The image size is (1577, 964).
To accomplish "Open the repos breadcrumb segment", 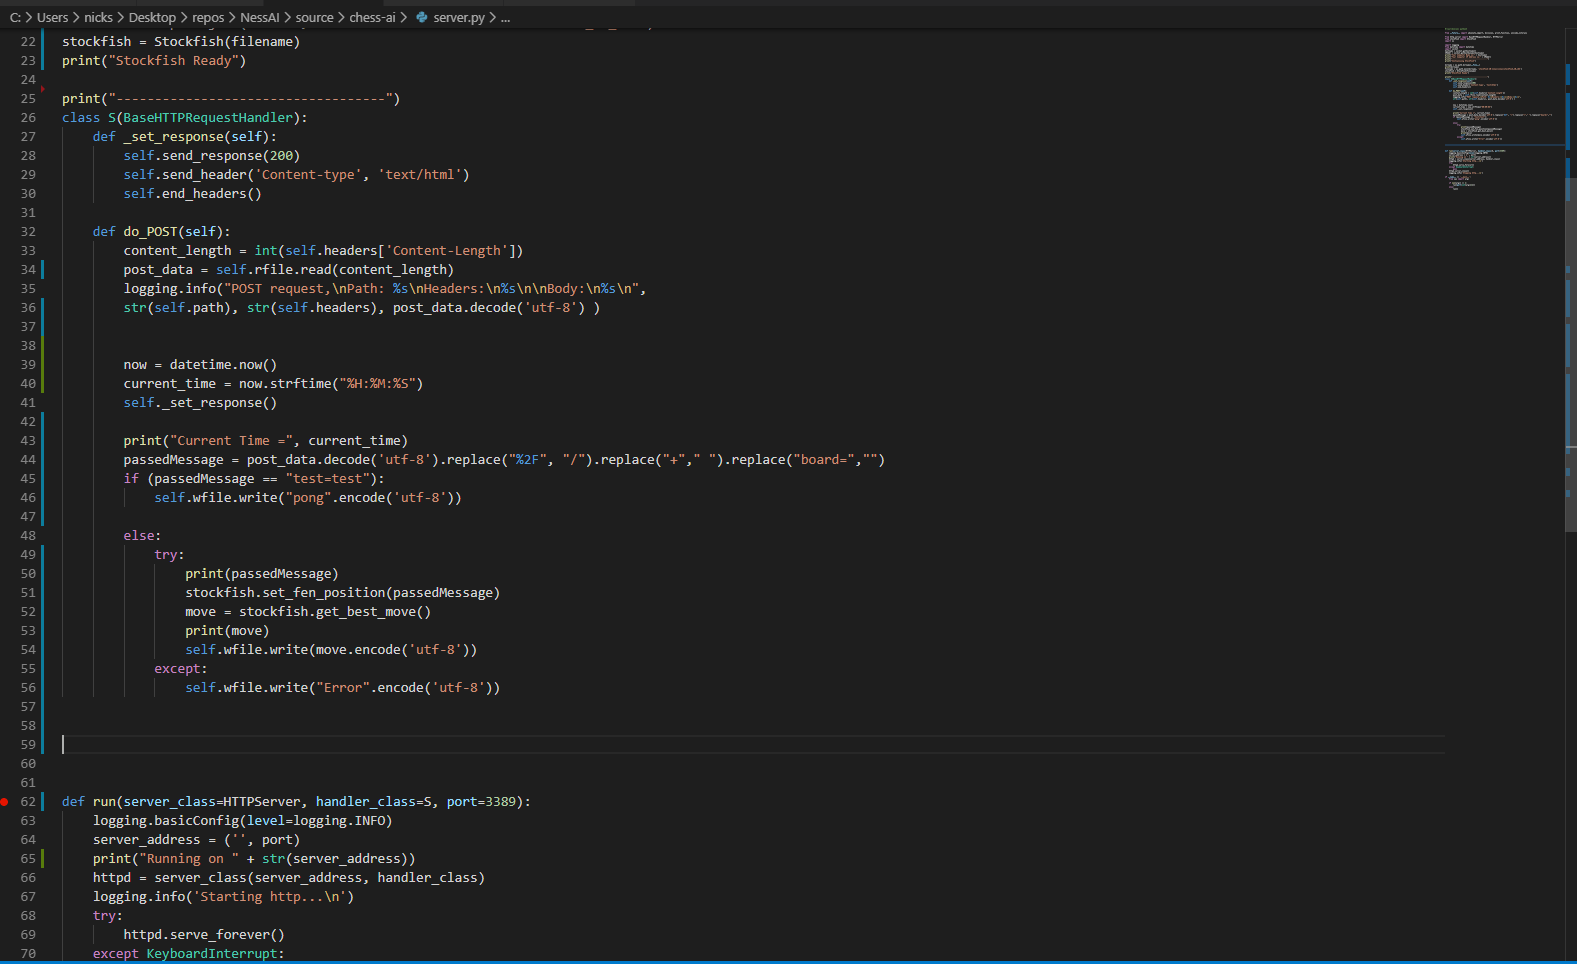I will point(208,17).
